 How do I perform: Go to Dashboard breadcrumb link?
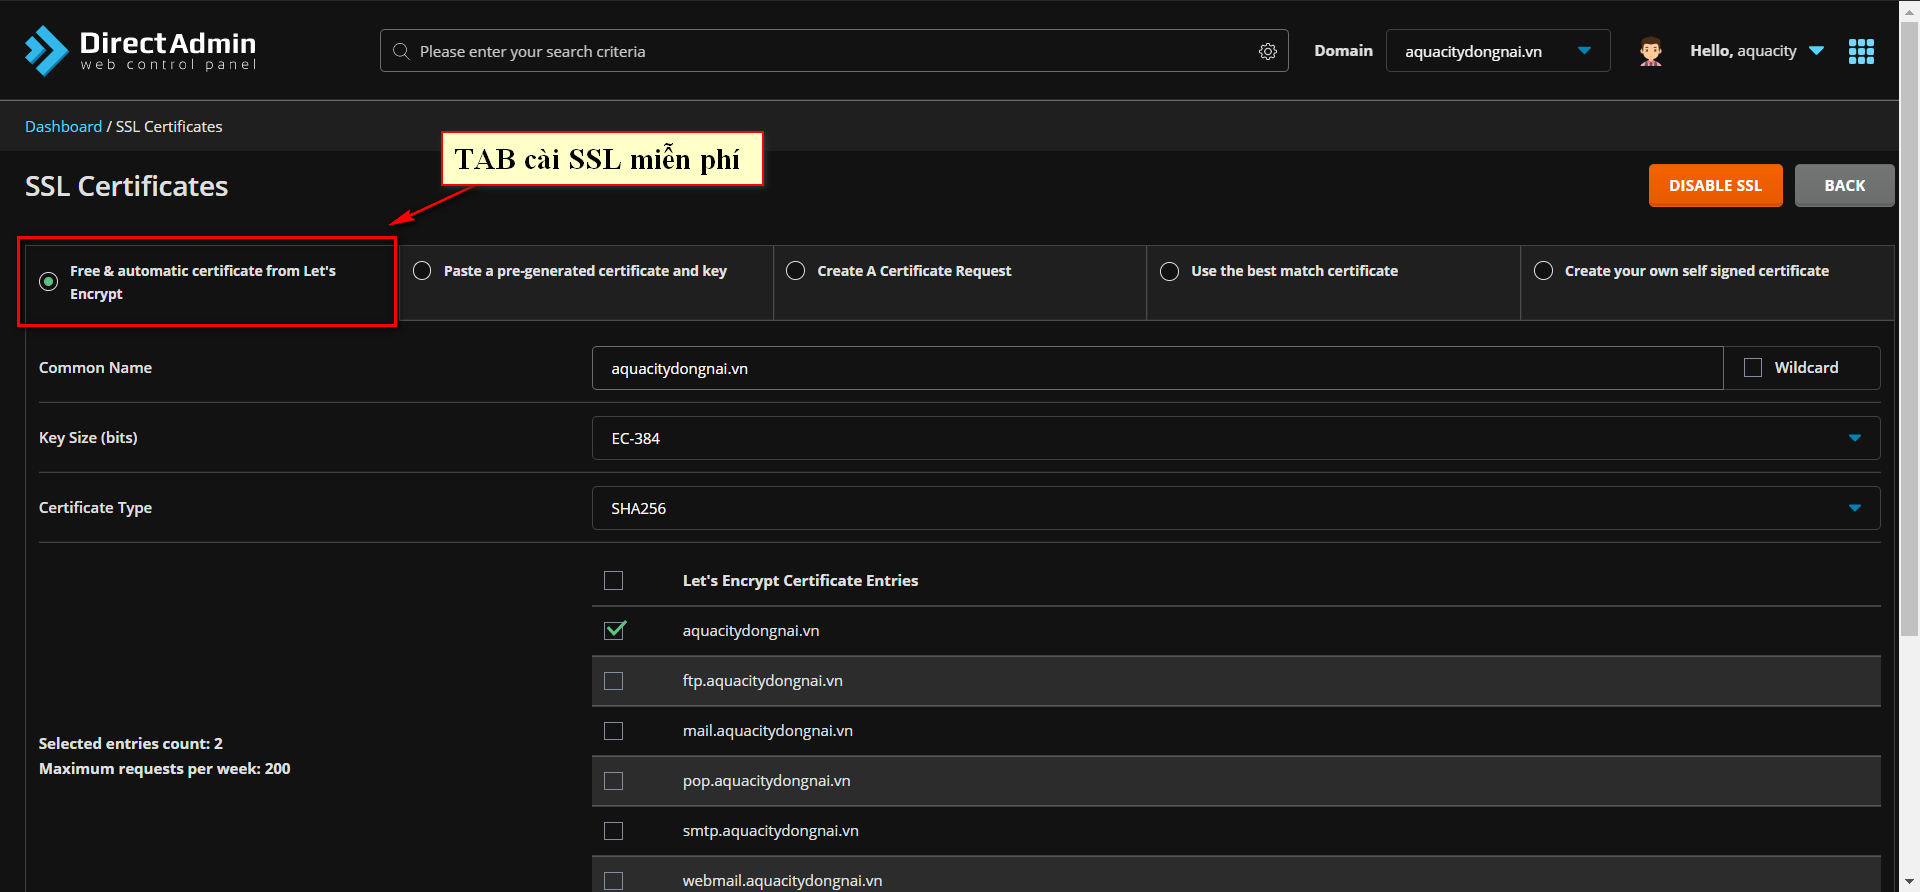[x=63, y=127]
